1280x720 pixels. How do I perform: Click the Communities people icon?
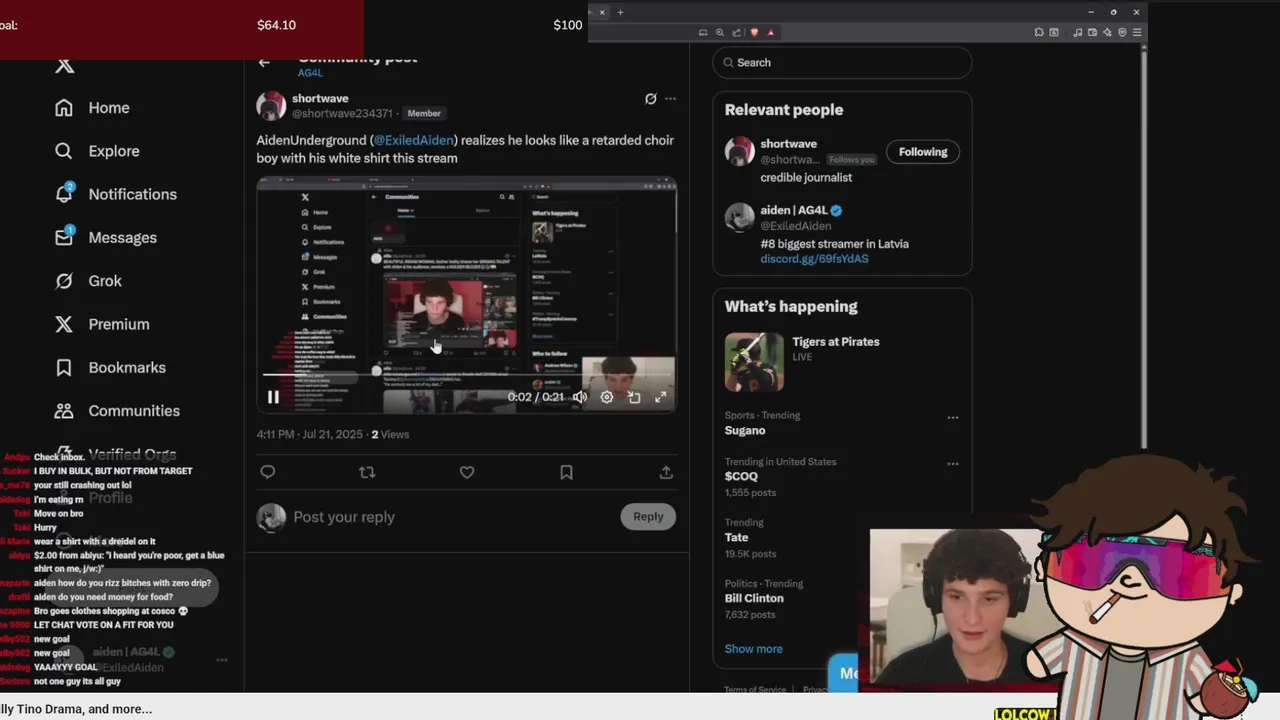[64, 411]
